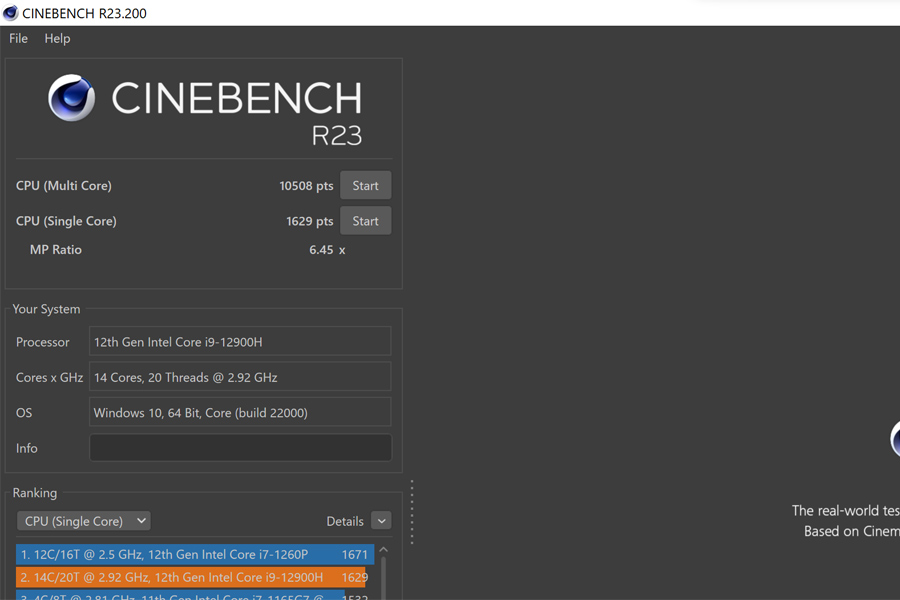Select the i9-12900H ranking entry

tap(191, 578)
